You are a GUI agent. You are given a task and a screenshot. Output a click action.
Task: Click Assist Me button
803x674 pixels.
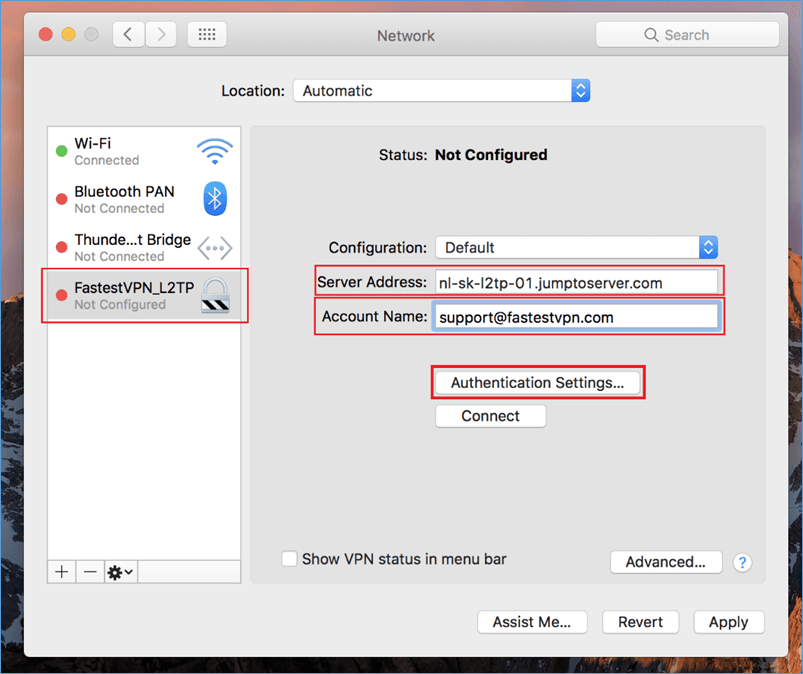(x=532, y=622)
